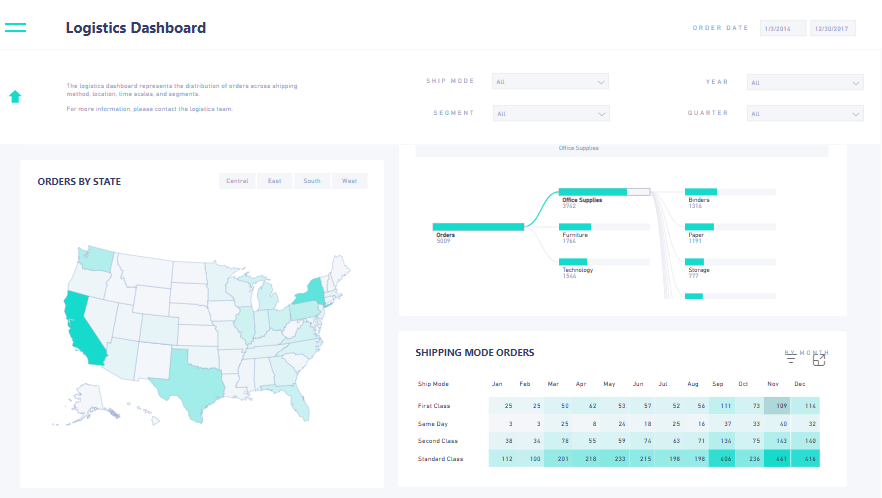Open the Year filter dropdown
882x498 pixels.
pos(806,83)
